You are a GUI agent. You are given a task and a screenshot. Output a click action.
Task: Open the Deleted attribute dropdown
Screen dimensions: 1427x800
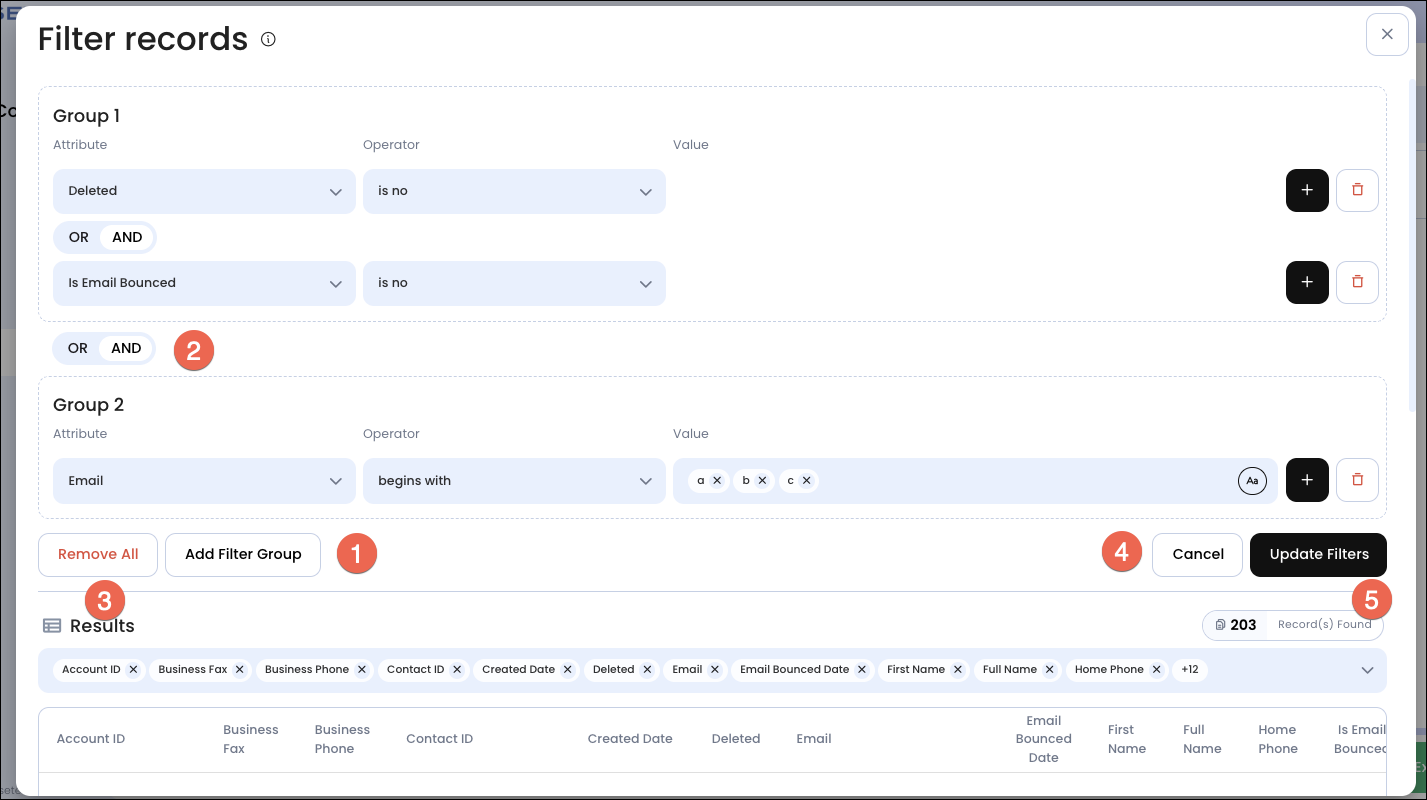coord(204,191)
